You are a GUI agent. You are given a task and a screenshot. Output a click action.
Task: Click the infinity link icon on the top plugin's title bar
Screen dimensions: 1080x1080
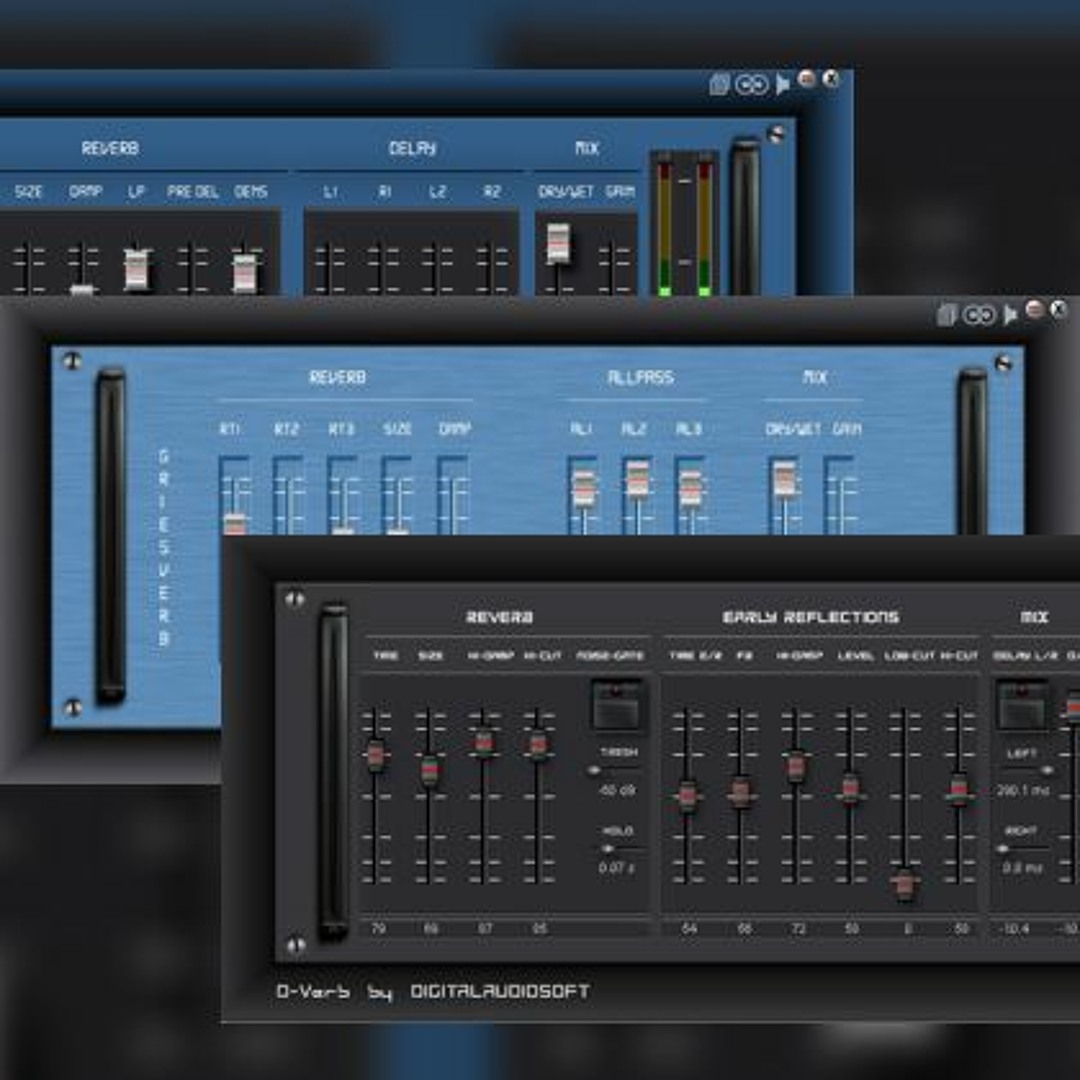[x=750, y=83]
